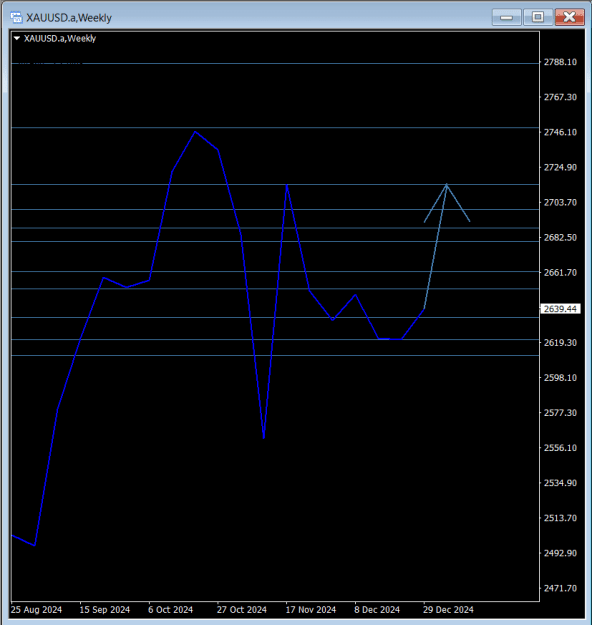Image resolution: width=592 pixels, height=625 pixels.
Task: Click the chart window icon in title bar
Action: (x=16, y=18)
